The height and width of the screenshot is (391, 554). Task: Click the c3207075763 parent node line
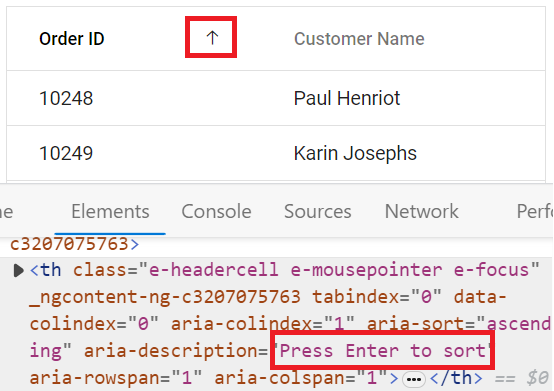[75, 244]
